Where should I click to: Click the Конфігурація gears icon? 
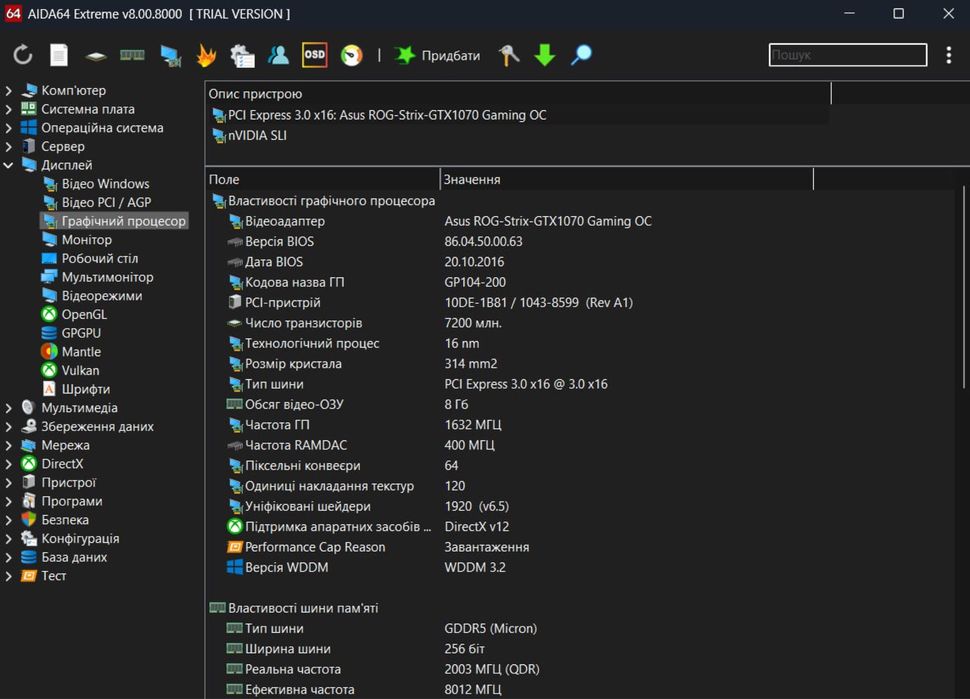pos(29,538)
